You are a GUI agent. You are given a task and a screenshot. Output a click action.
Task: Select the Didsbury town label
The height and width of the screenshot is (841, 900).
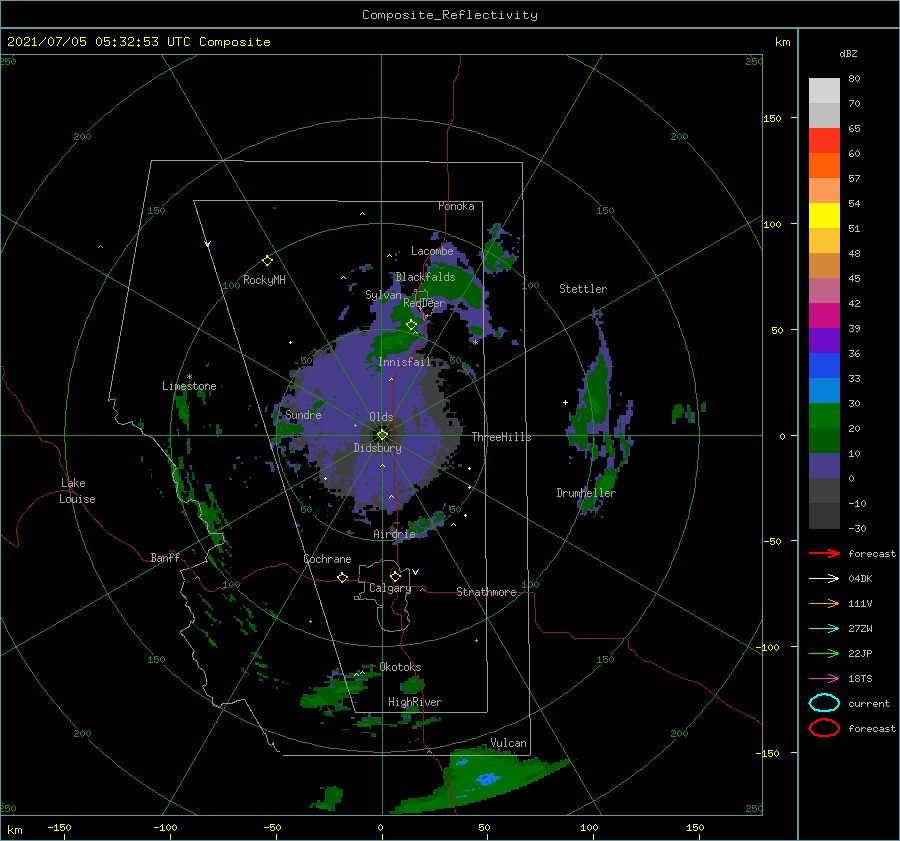click(x=377, y=448)
